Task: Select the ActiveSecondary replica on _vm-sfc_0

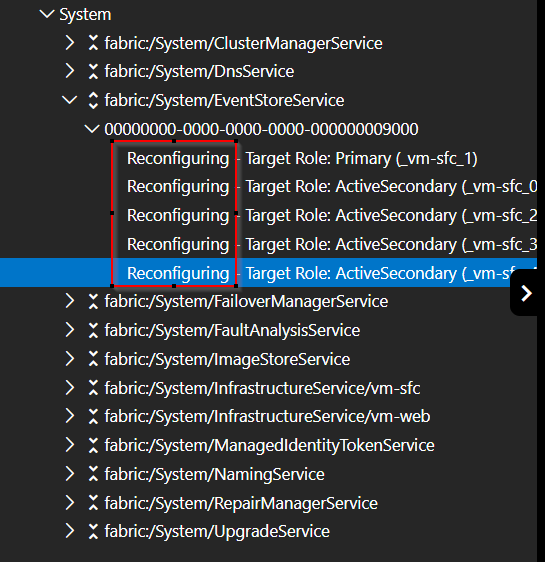Action: [x=332, y=186]
